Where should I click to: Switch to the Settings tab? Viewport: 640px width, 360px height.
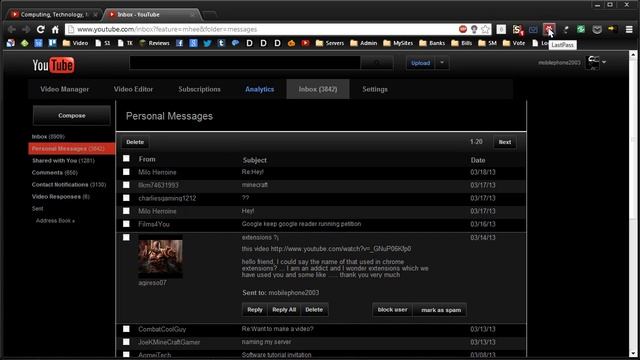pyautogui.click(x=375, y=89)
